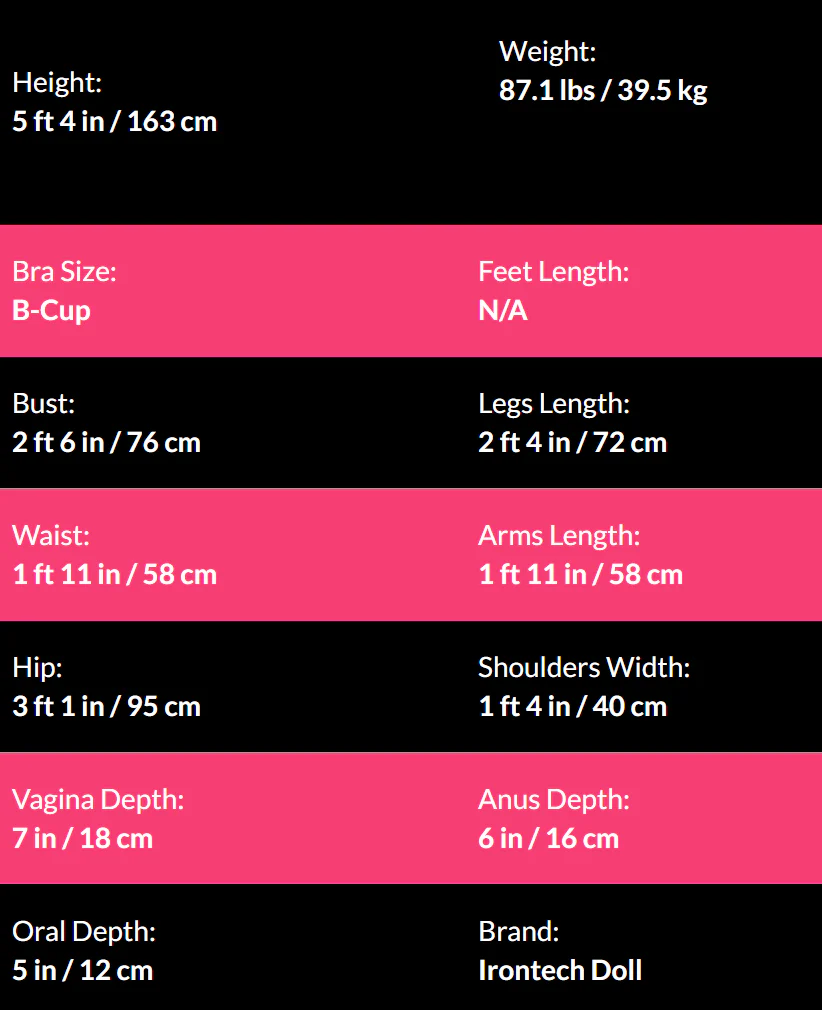Screen dimensions: 822x1010
Task: Click the Hip label
Action: (37, 668)
